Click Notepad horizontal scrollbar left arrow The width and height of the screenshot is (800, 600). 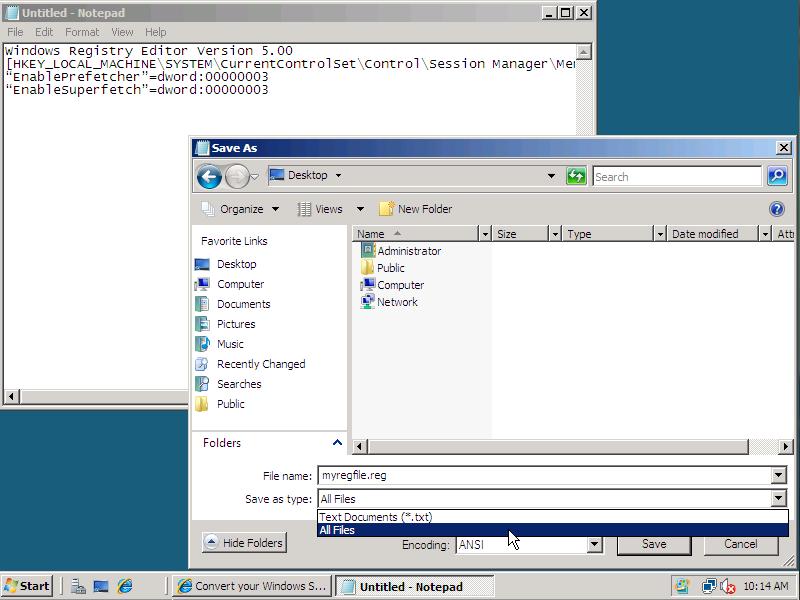pyautogui.click(x=11, y=396)
